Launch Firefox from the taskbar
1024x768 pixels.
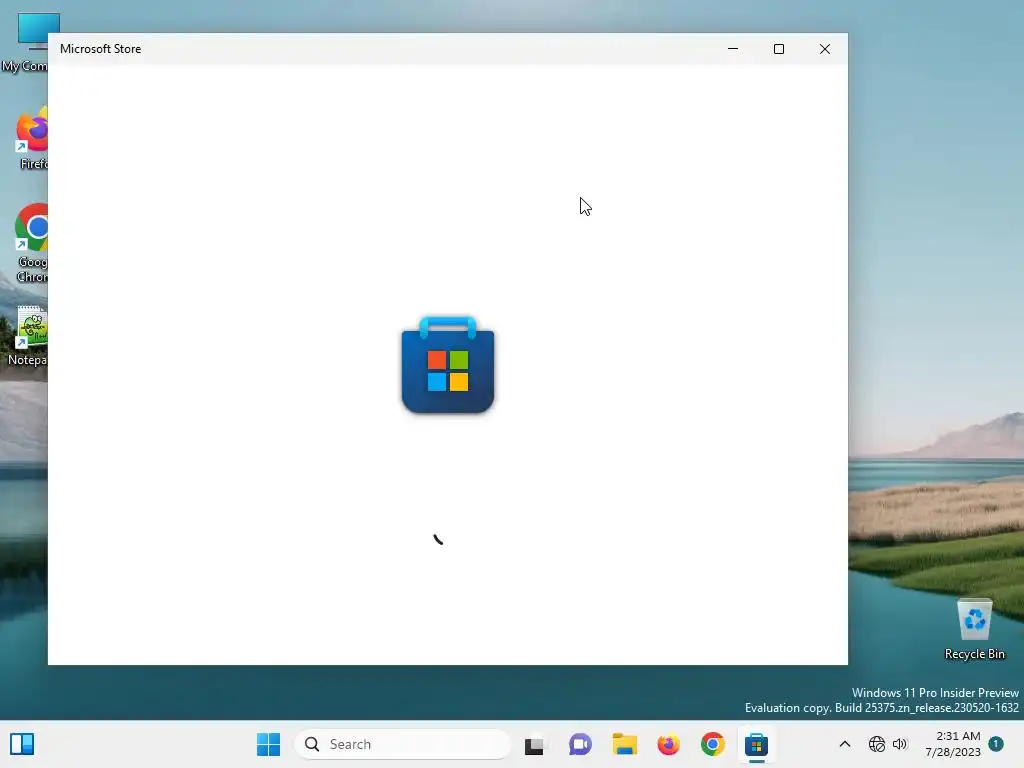[669, 744]
